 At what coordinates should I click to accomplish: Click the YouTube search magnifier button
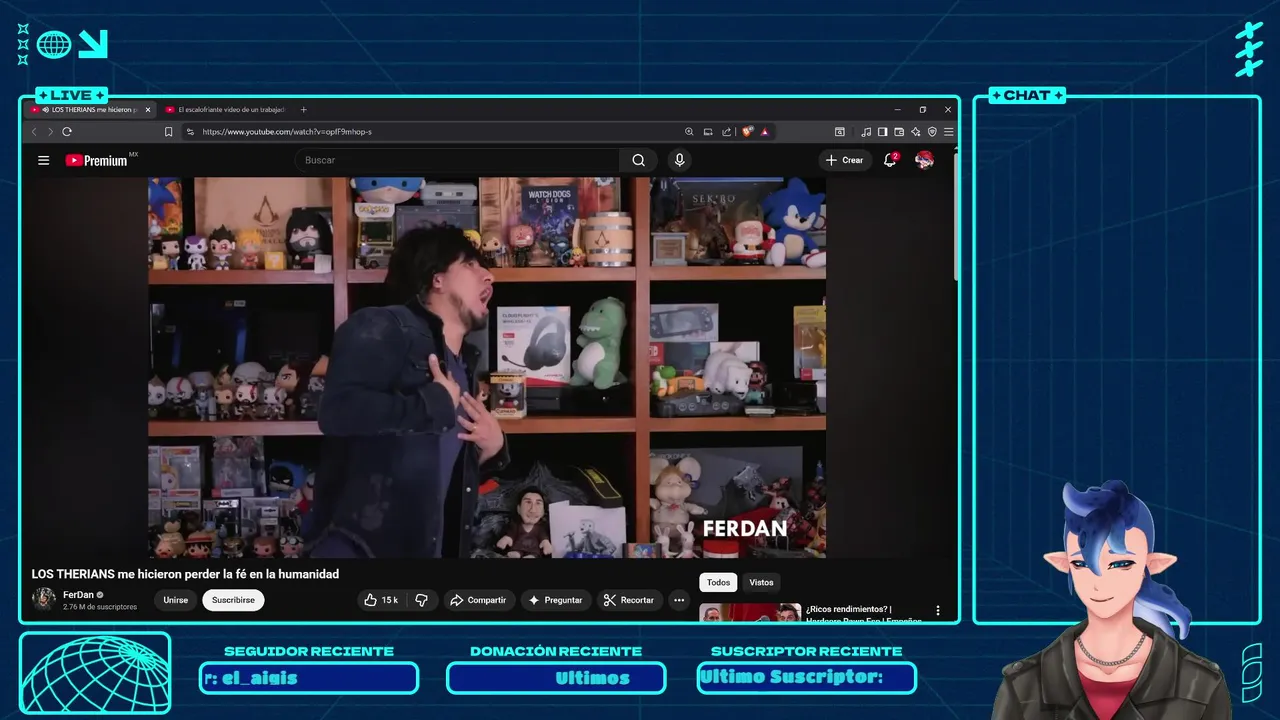[x=638, y=160]
